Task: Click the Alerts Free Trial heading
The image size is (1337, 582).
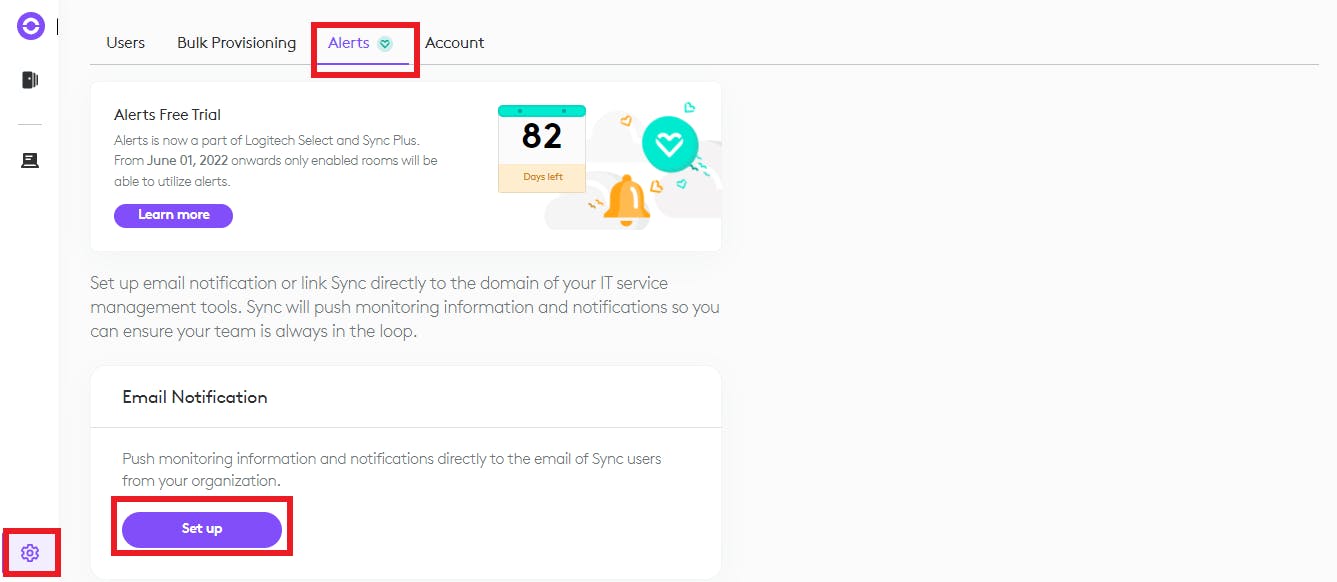Action: pos(168,115)
